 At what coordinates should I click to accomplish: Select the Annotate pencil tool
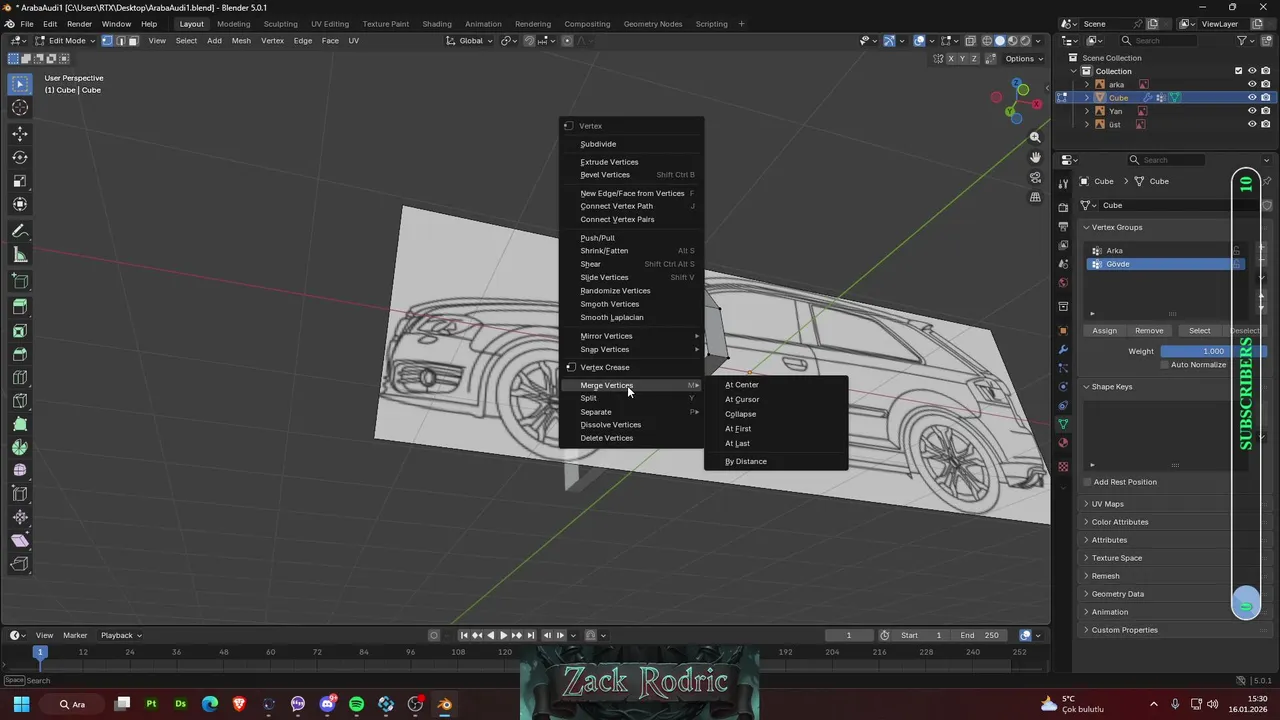pyautogui.click(x=20, y=231)
